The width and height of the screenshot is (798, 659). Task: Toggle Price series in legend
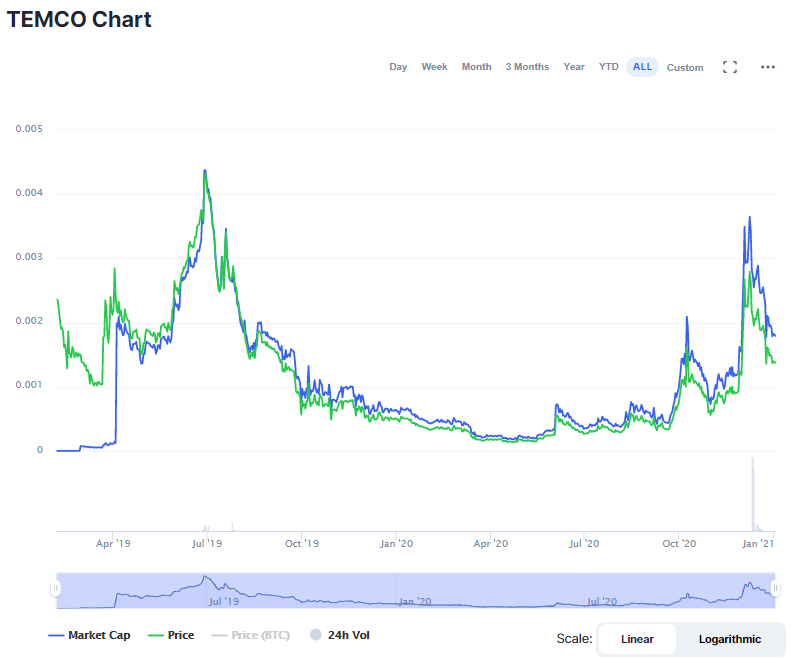tap(171, 635)
